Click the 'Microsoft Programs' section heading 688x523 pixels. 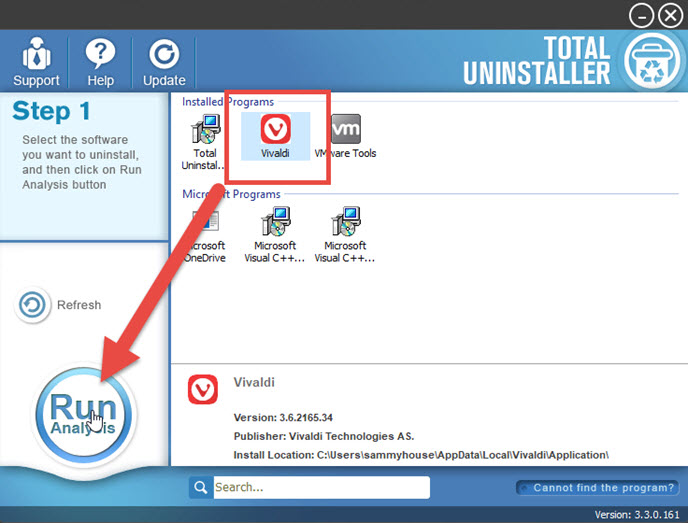[x=231, y=194]
